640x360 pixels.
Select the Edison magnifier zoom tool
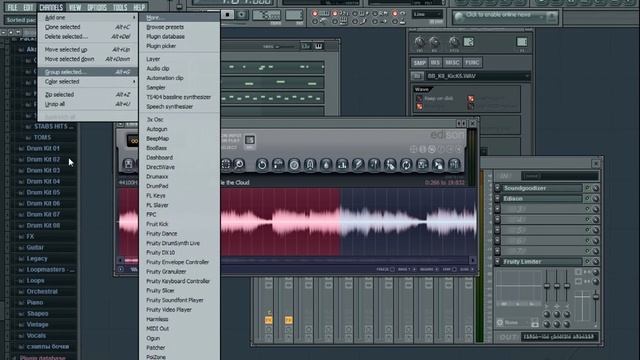pos(239,164)
